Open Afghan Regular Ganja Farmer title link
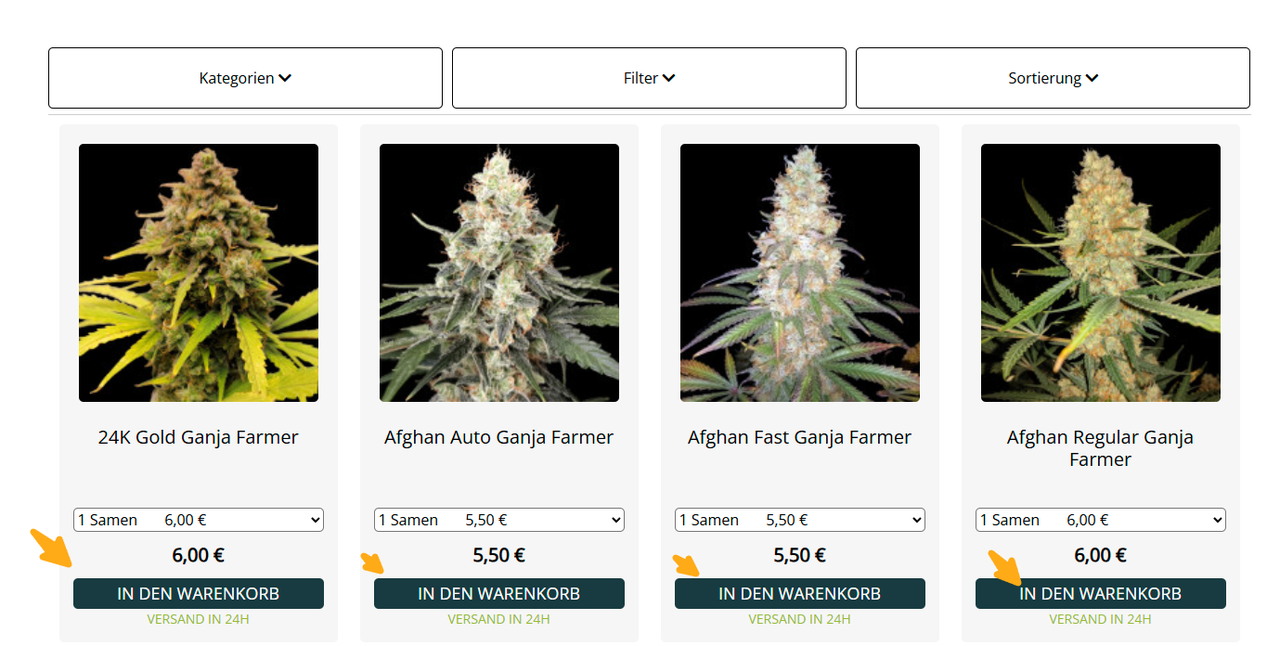The width and height of the screenshot is (1280, 646). (1100, 448)
